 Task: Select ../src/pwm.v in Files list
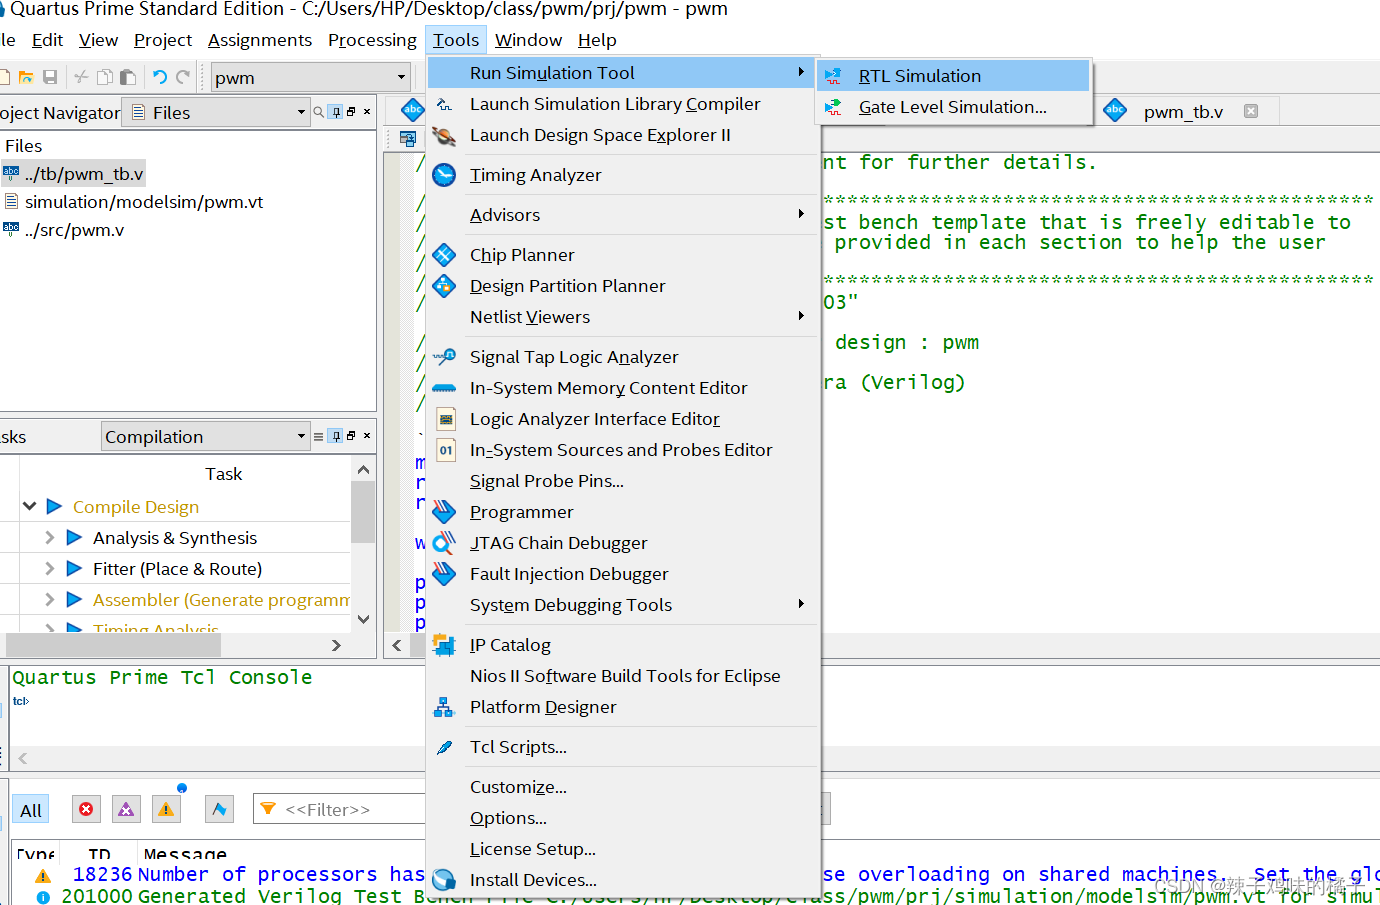click(75, 230)
